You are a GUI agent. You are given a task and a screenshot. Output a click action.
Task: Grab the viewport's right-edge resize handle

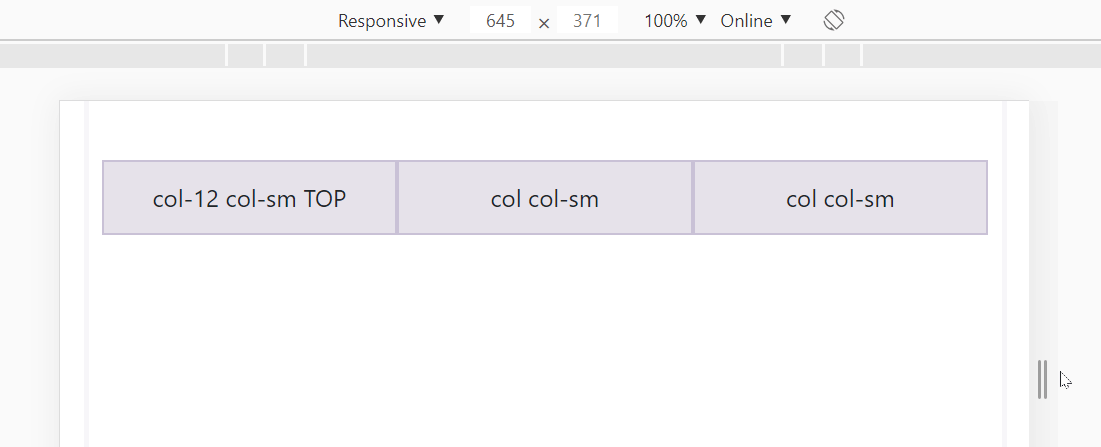pos(1043,380)
